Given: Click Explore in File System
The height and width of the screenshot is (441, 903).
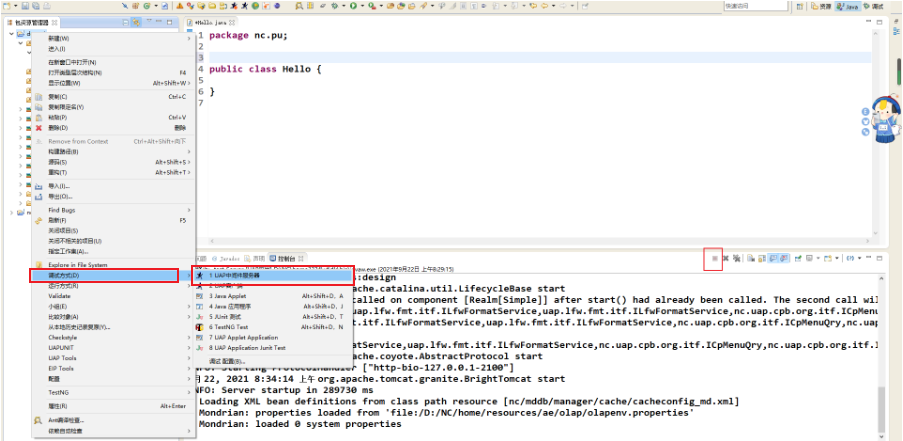Looking at the screenshot, I should click(112, 265).
